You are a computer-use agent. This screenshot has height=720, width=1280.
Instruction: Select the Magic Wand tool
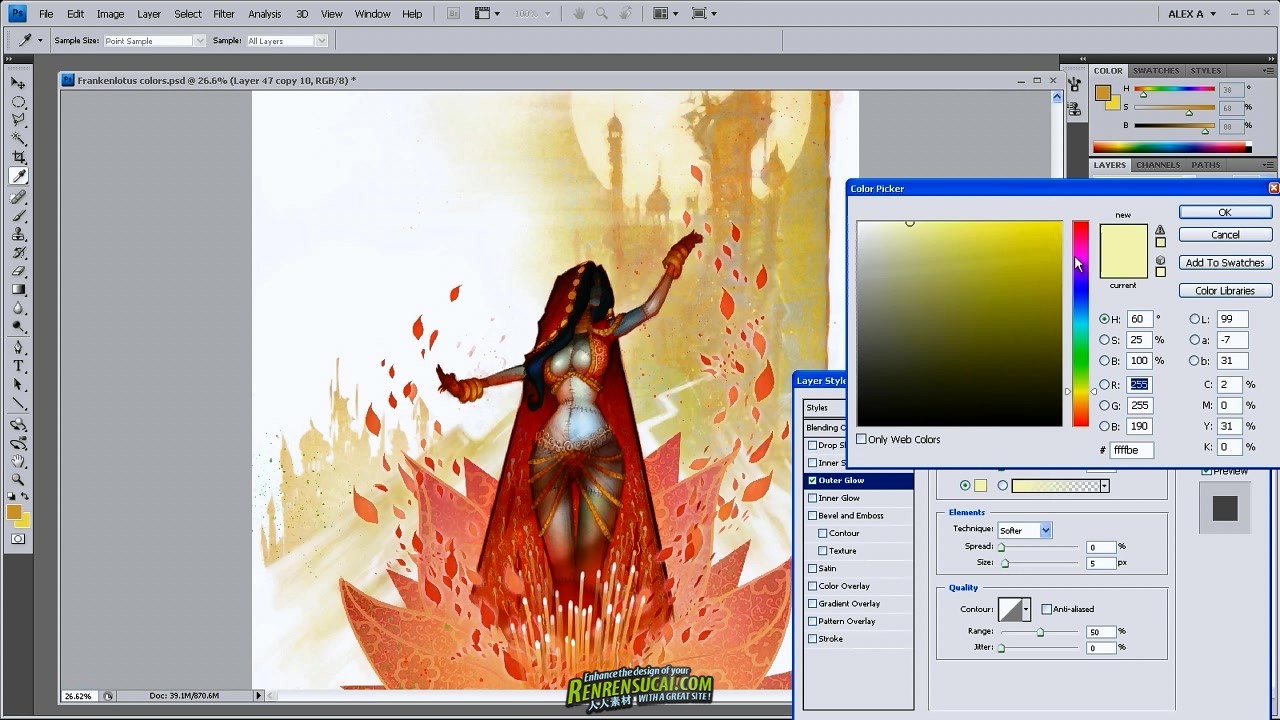18,139
